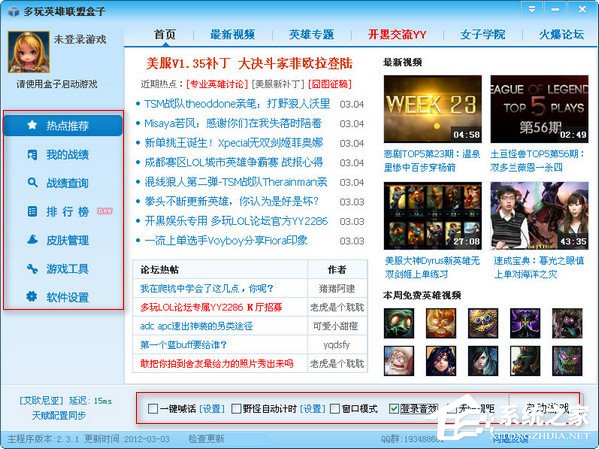The image size is (599, 449).
Task: Open the 开黑交流YY tab
Action: (397, 34)
